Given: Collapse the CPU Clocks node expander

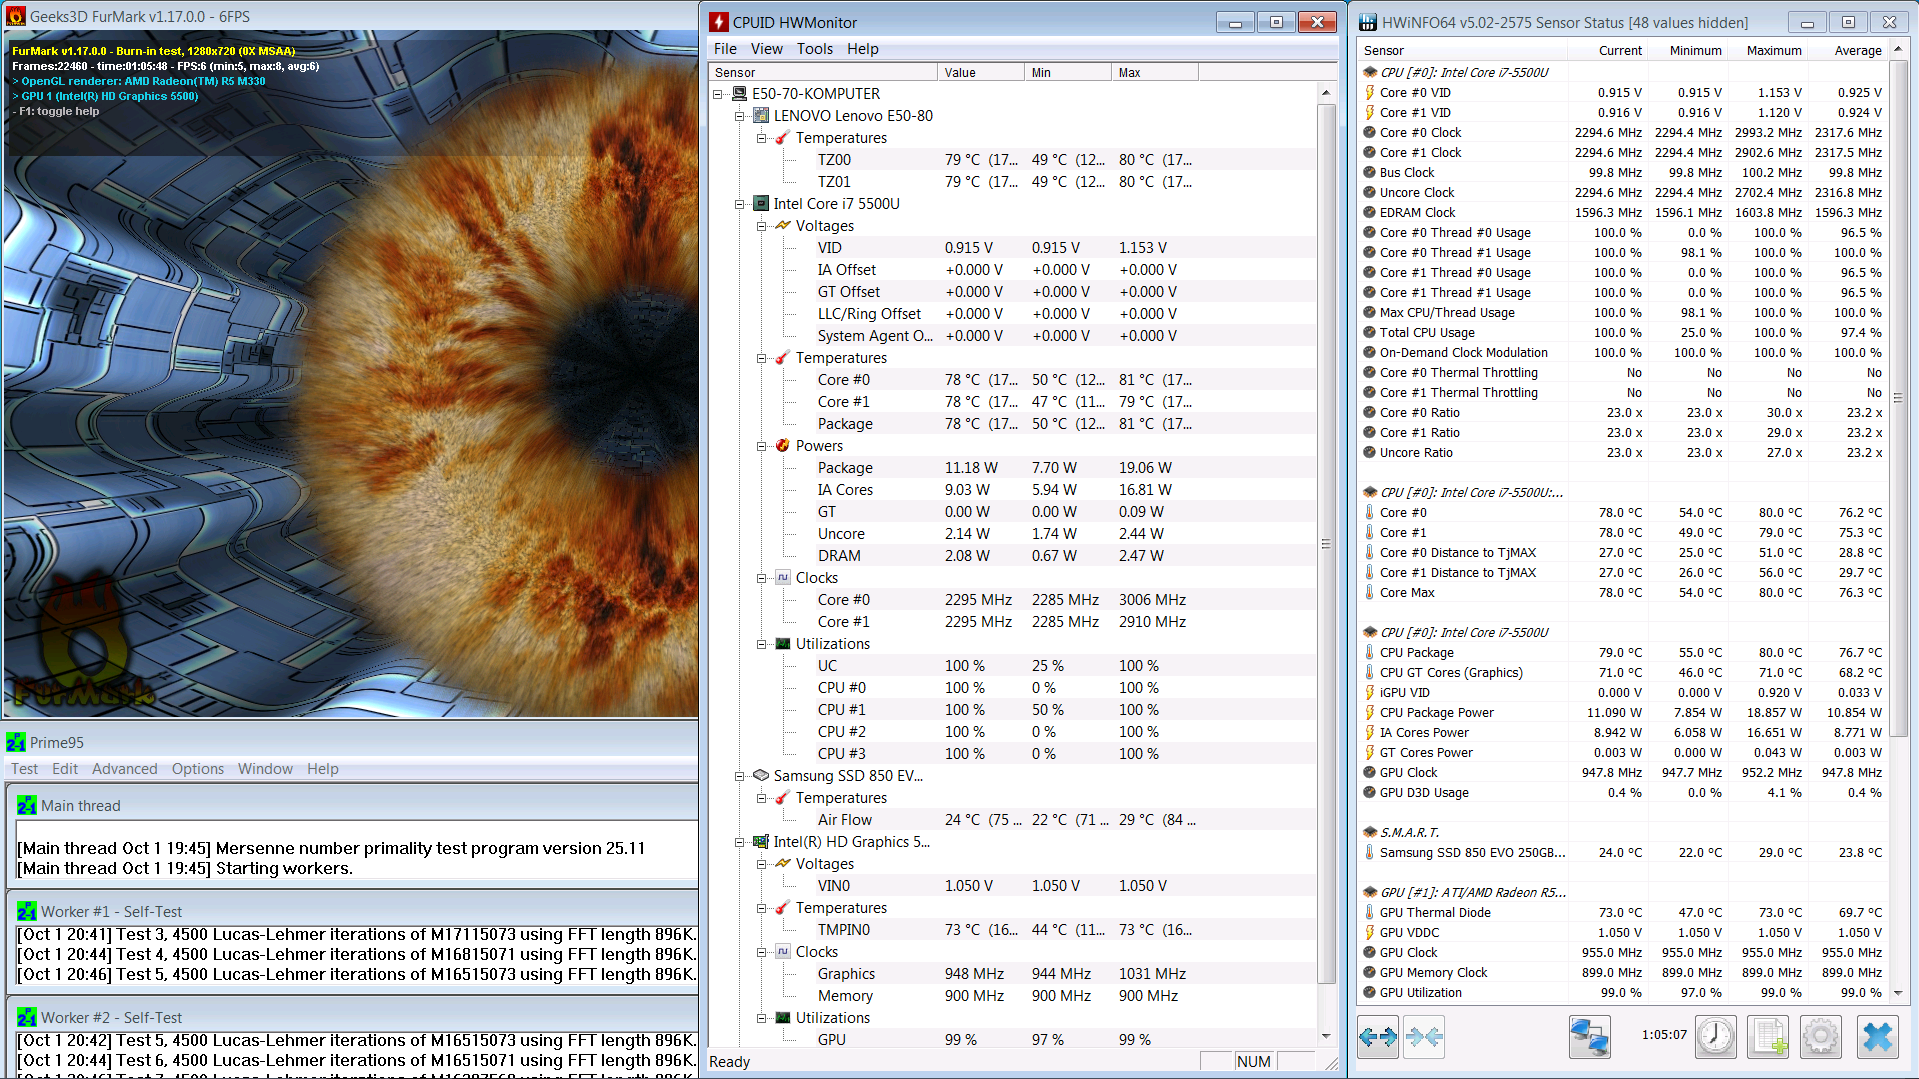Looking at the screenshot, I should (x=761, y=578).
